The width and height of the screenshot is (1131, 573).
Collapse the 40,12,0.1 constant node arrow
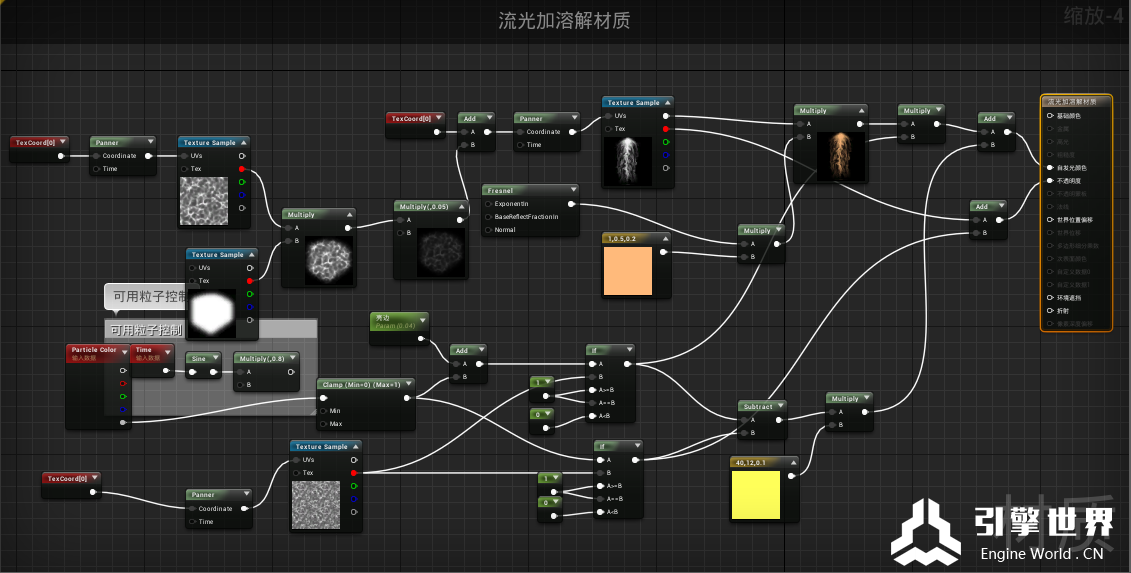tap(793, 462)
